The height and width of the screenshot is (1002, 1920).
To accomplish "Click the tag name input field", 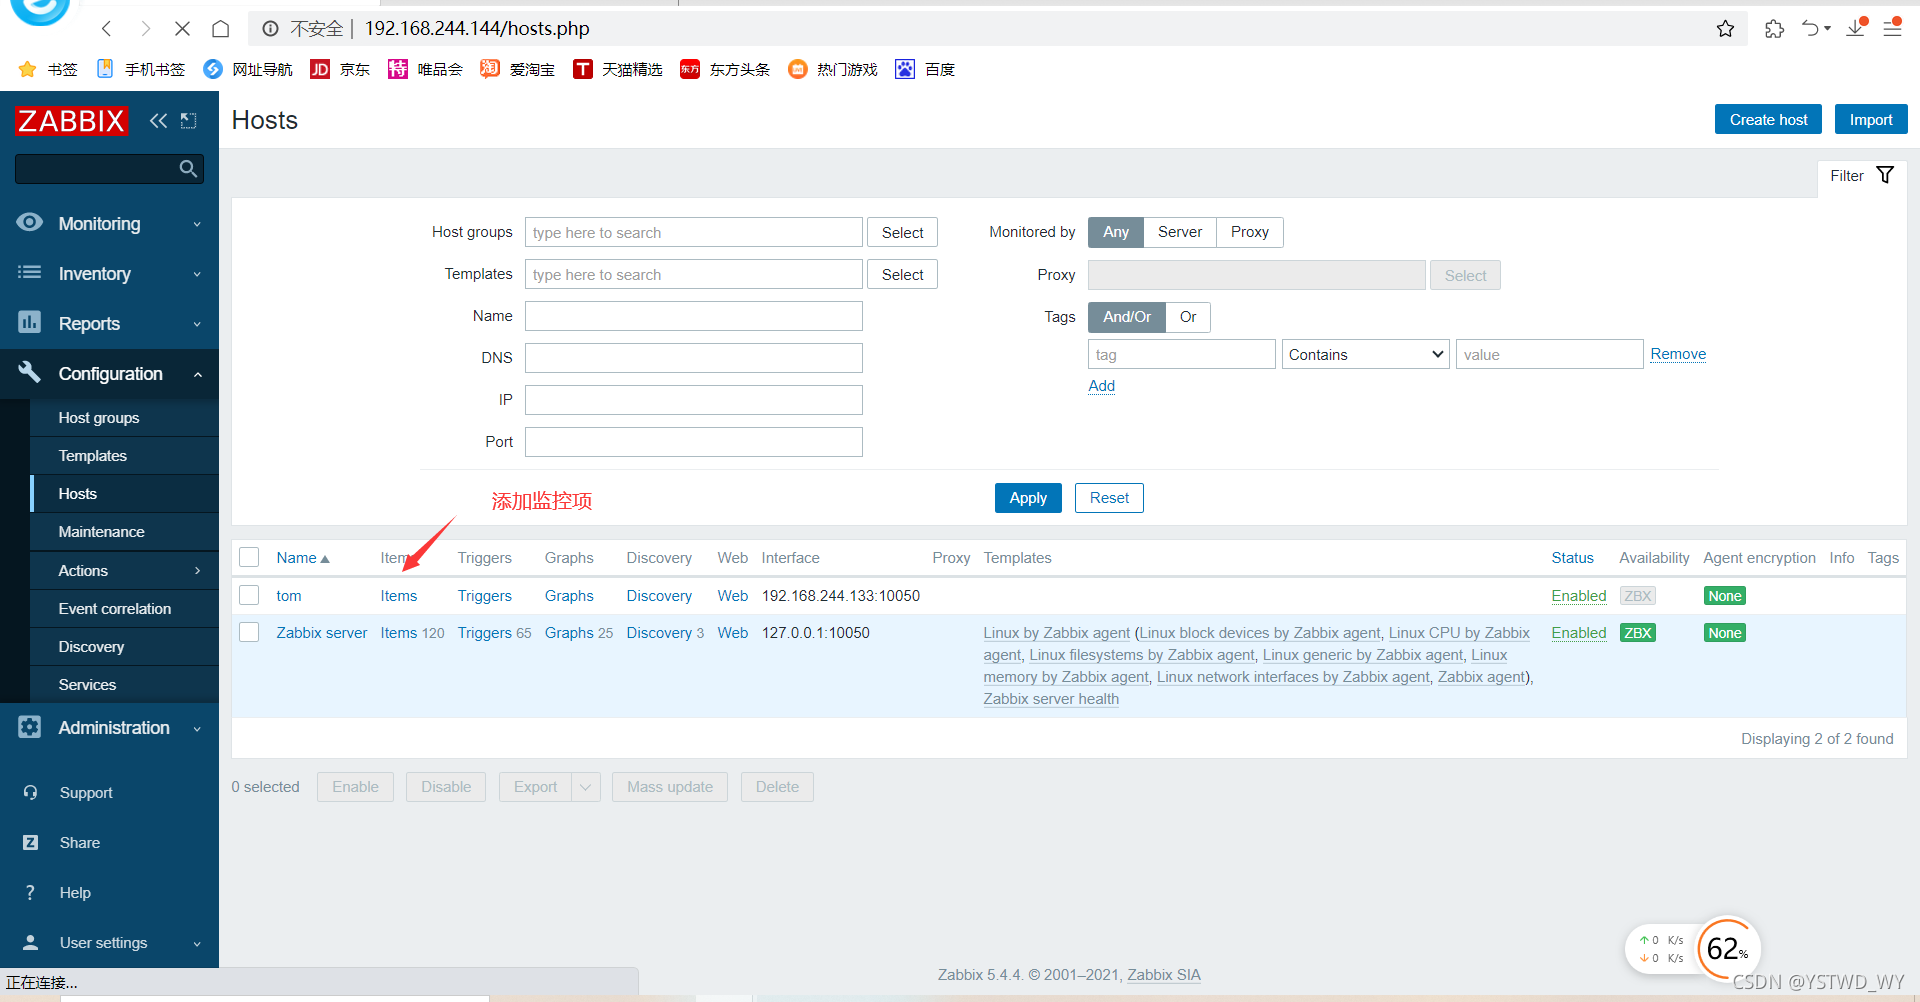I will [1182, 354].
